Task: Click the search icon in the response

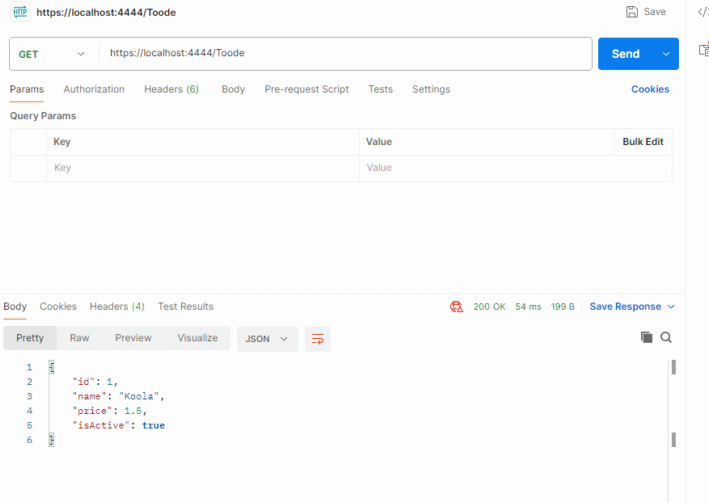Action: [x=666, y=338]
